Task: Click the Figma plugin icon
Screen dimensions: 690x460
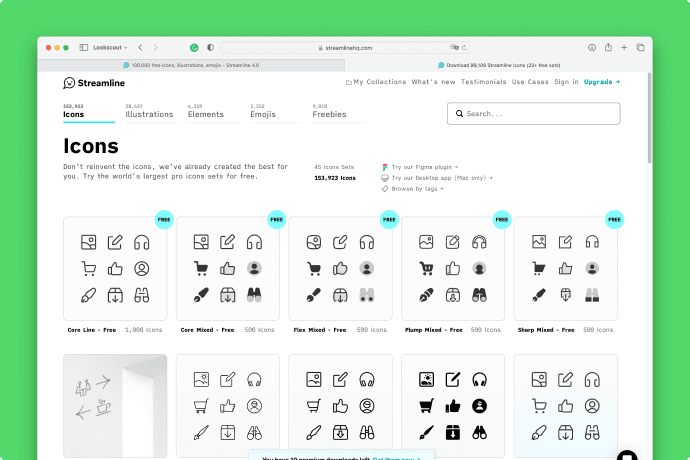Action: 385,167
